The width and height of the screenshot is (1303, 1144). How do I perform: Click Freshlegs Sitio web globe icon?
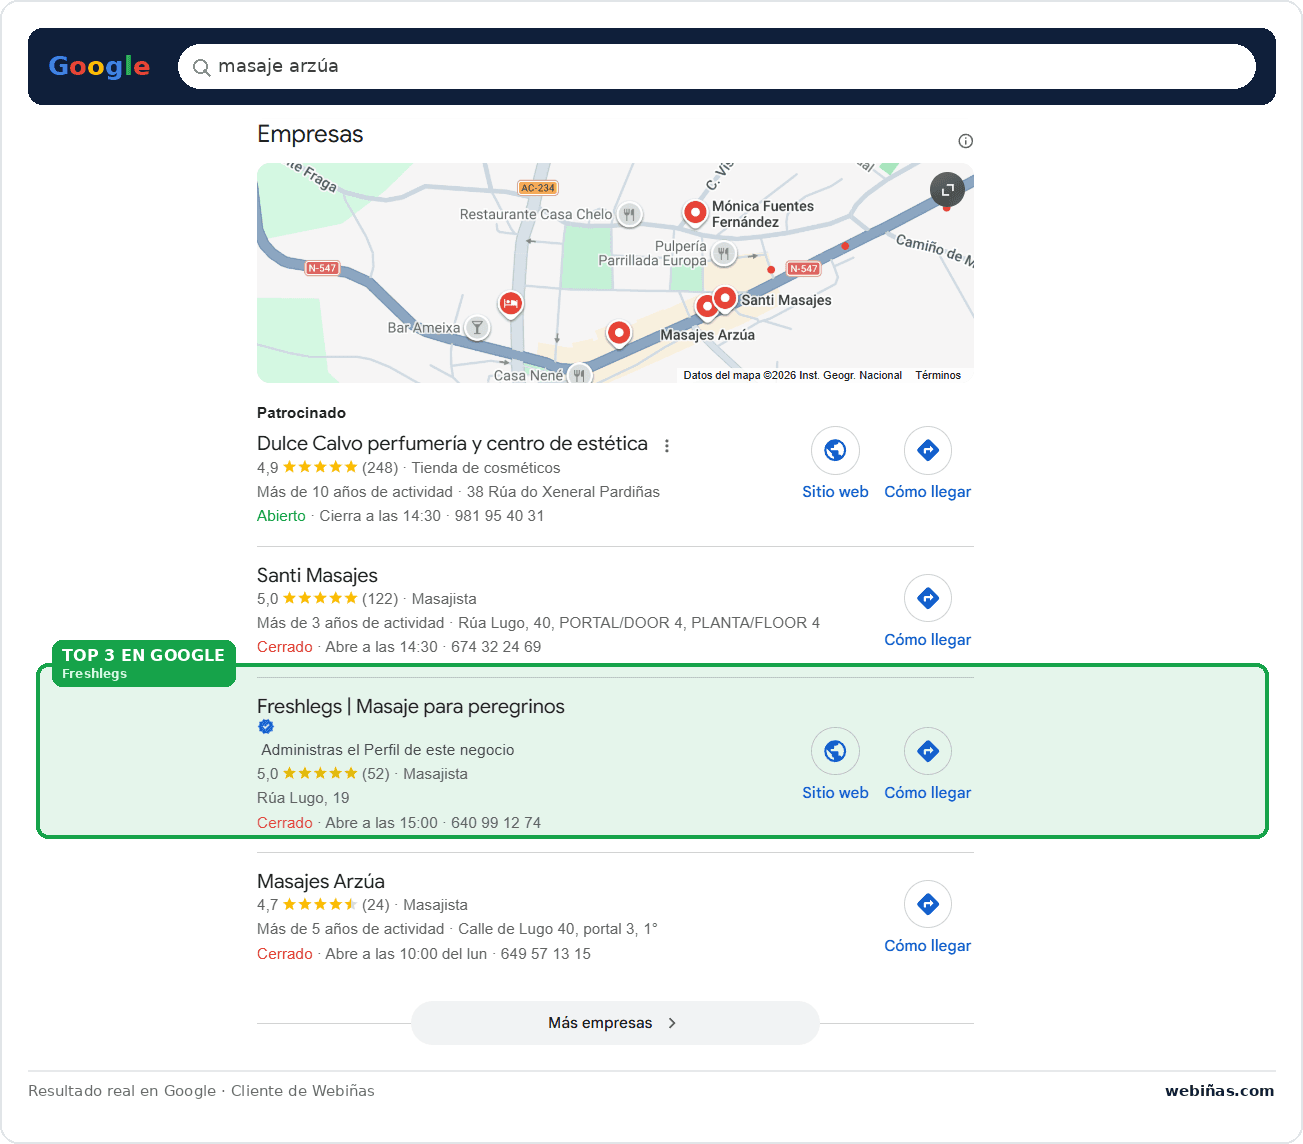pos(835,751)
